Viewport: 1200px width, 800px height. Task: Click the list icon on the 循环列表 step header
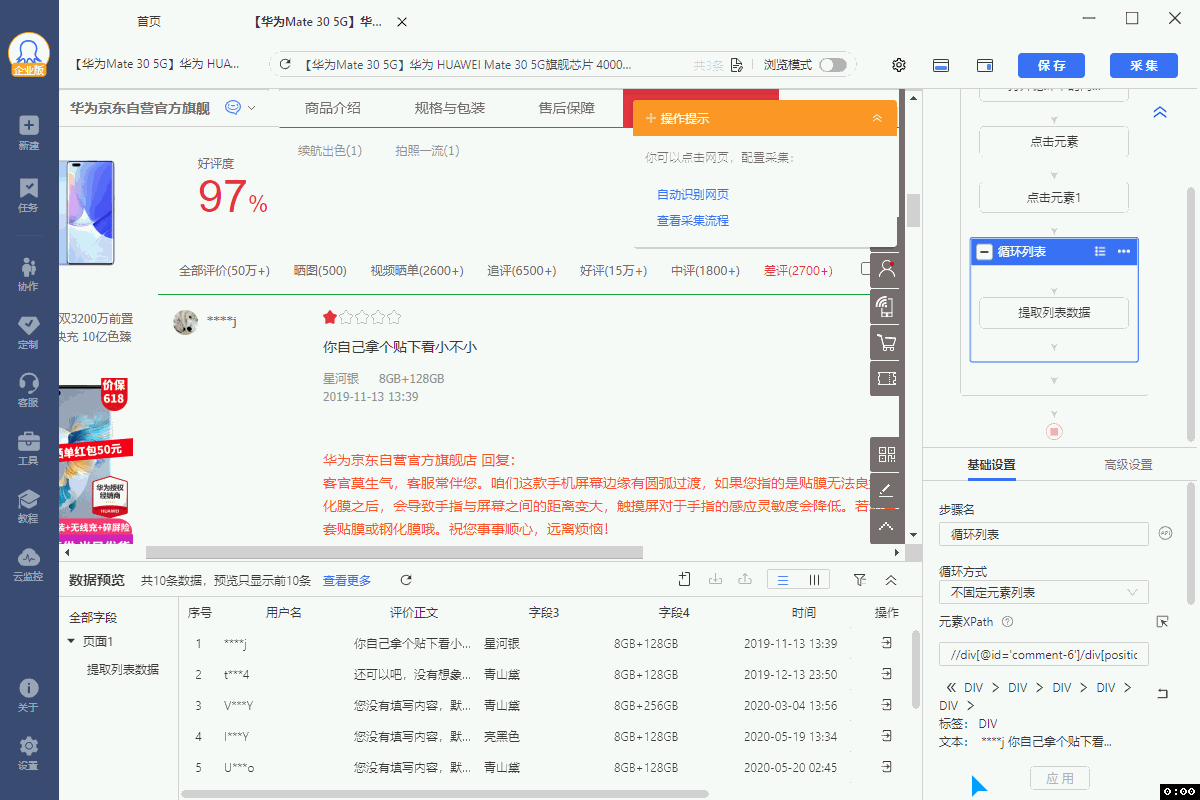point(1100,251)
